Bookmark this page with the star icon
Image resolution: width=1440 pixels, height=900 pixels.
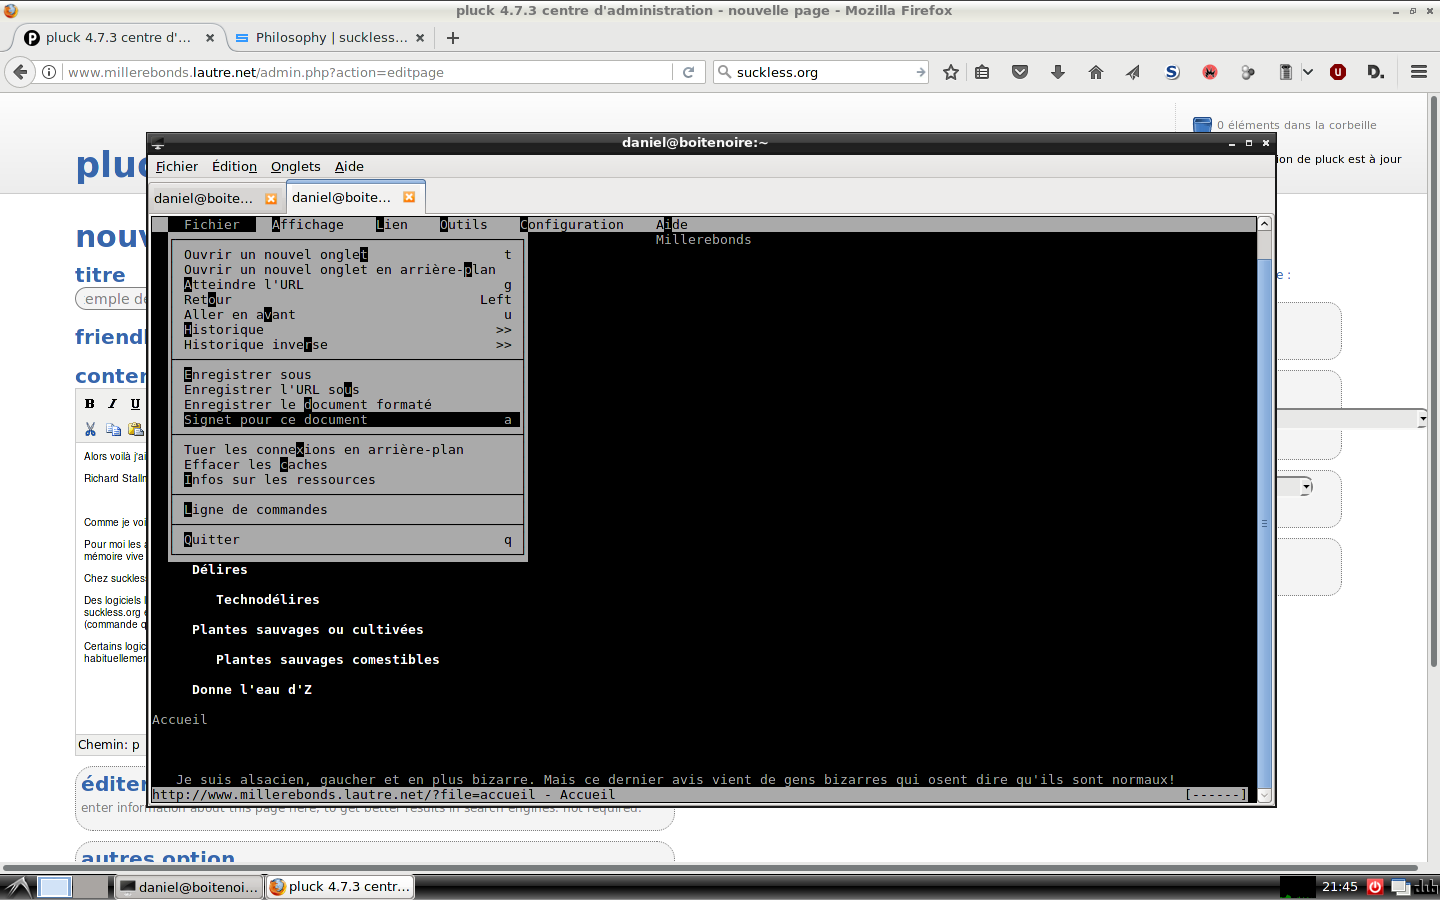tap(951, 72)
